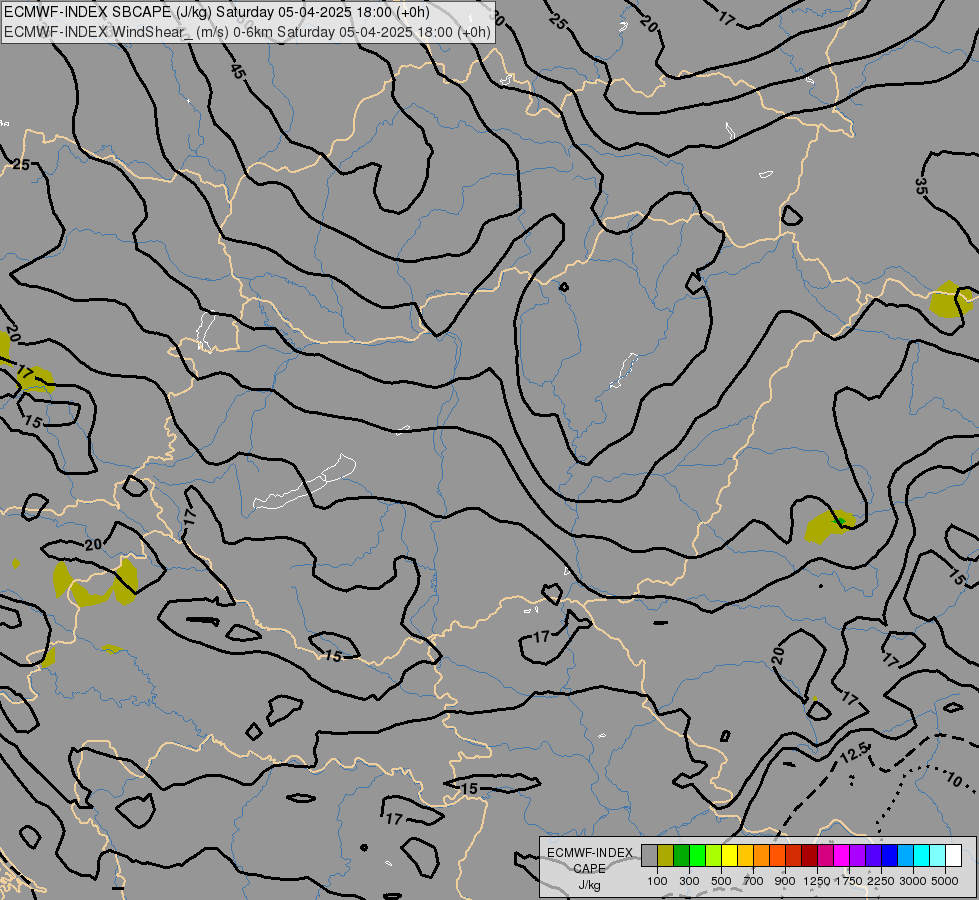Pick the yellow-green legend swatch
979x900 pixels.
pyautogui.click(x=713, y=856)
